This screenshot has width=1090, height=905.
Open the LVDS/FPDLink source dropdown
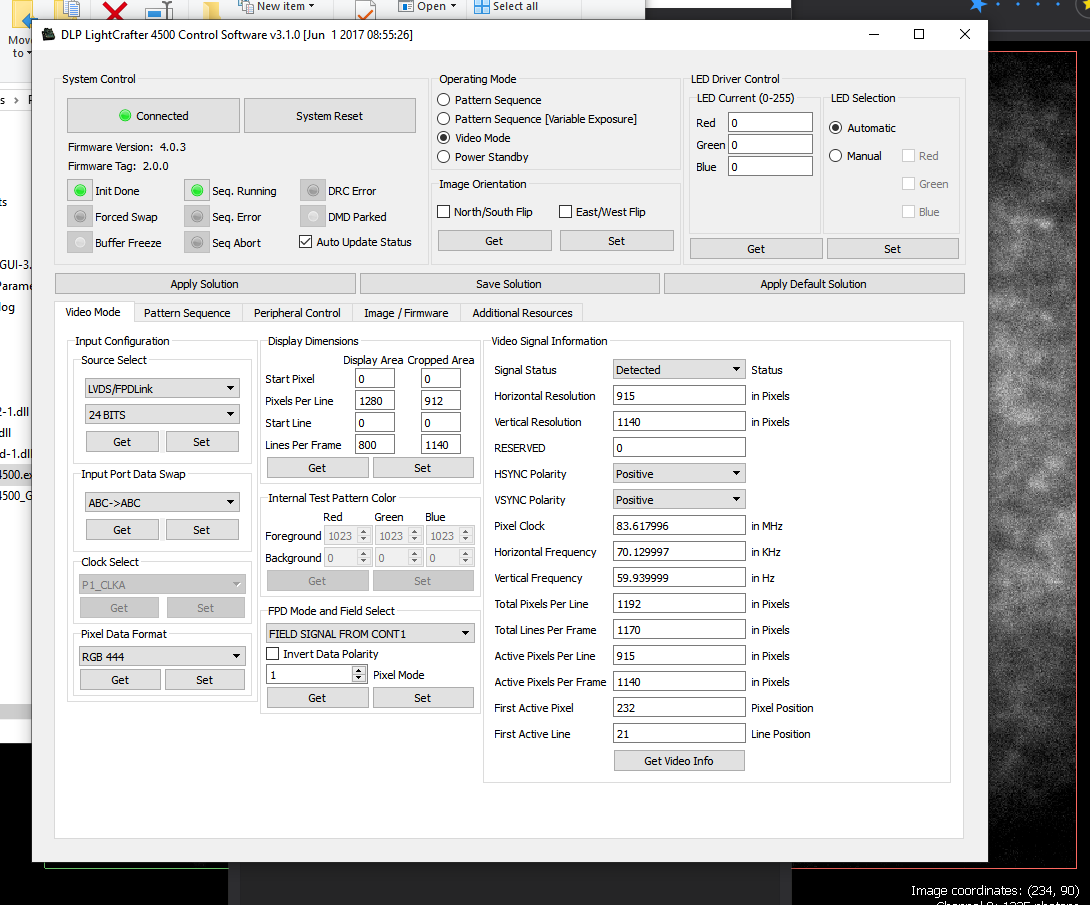click(x=162, y=388)
